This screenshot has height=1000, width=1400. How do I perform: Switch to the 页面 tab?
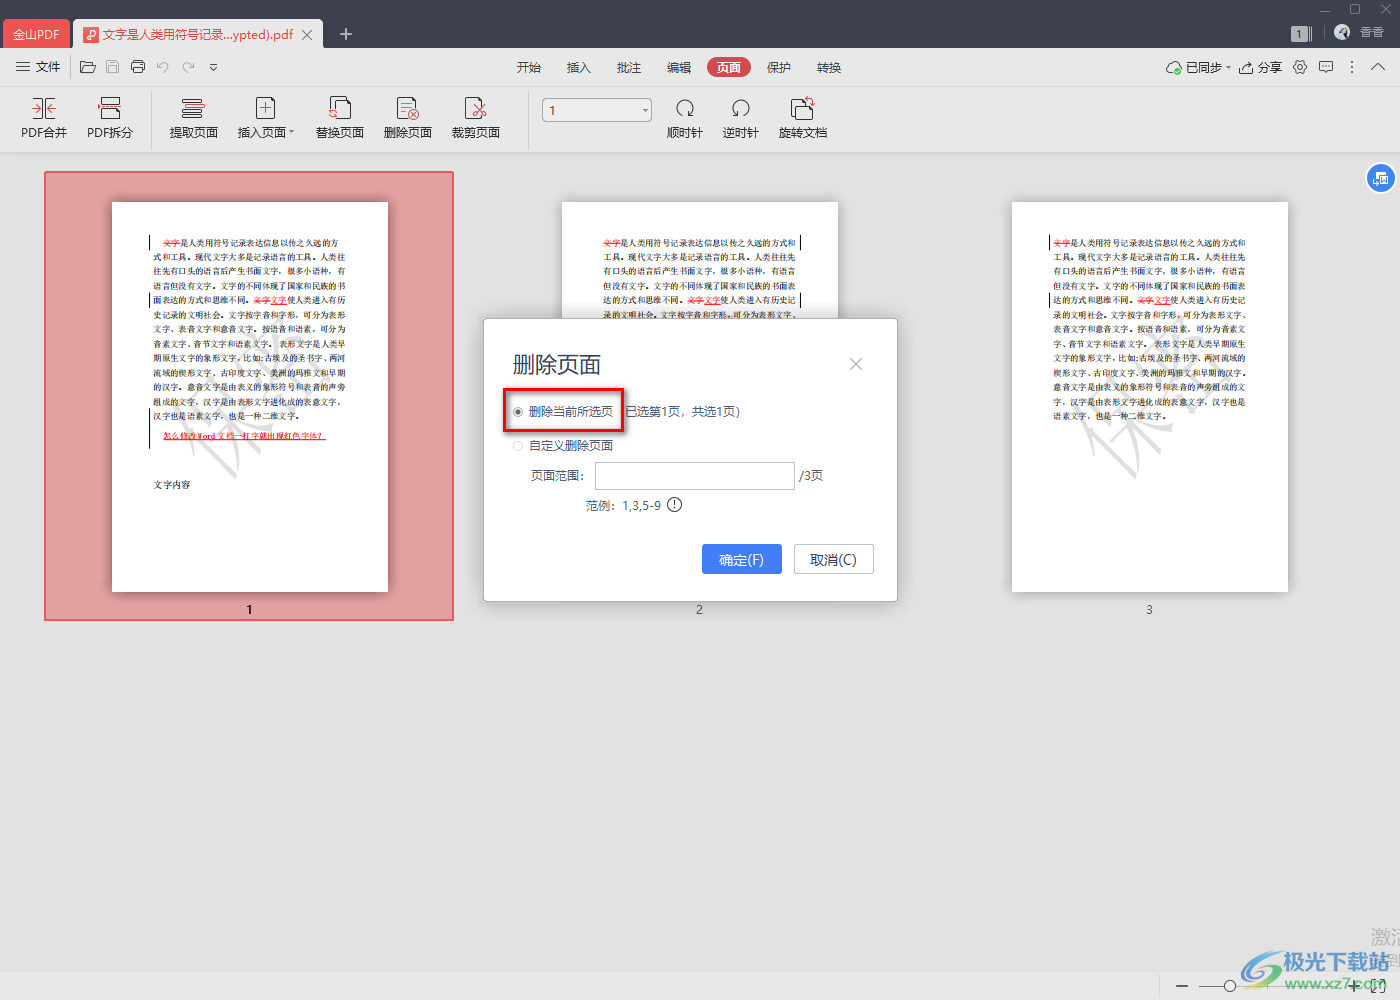pos(729,67)
